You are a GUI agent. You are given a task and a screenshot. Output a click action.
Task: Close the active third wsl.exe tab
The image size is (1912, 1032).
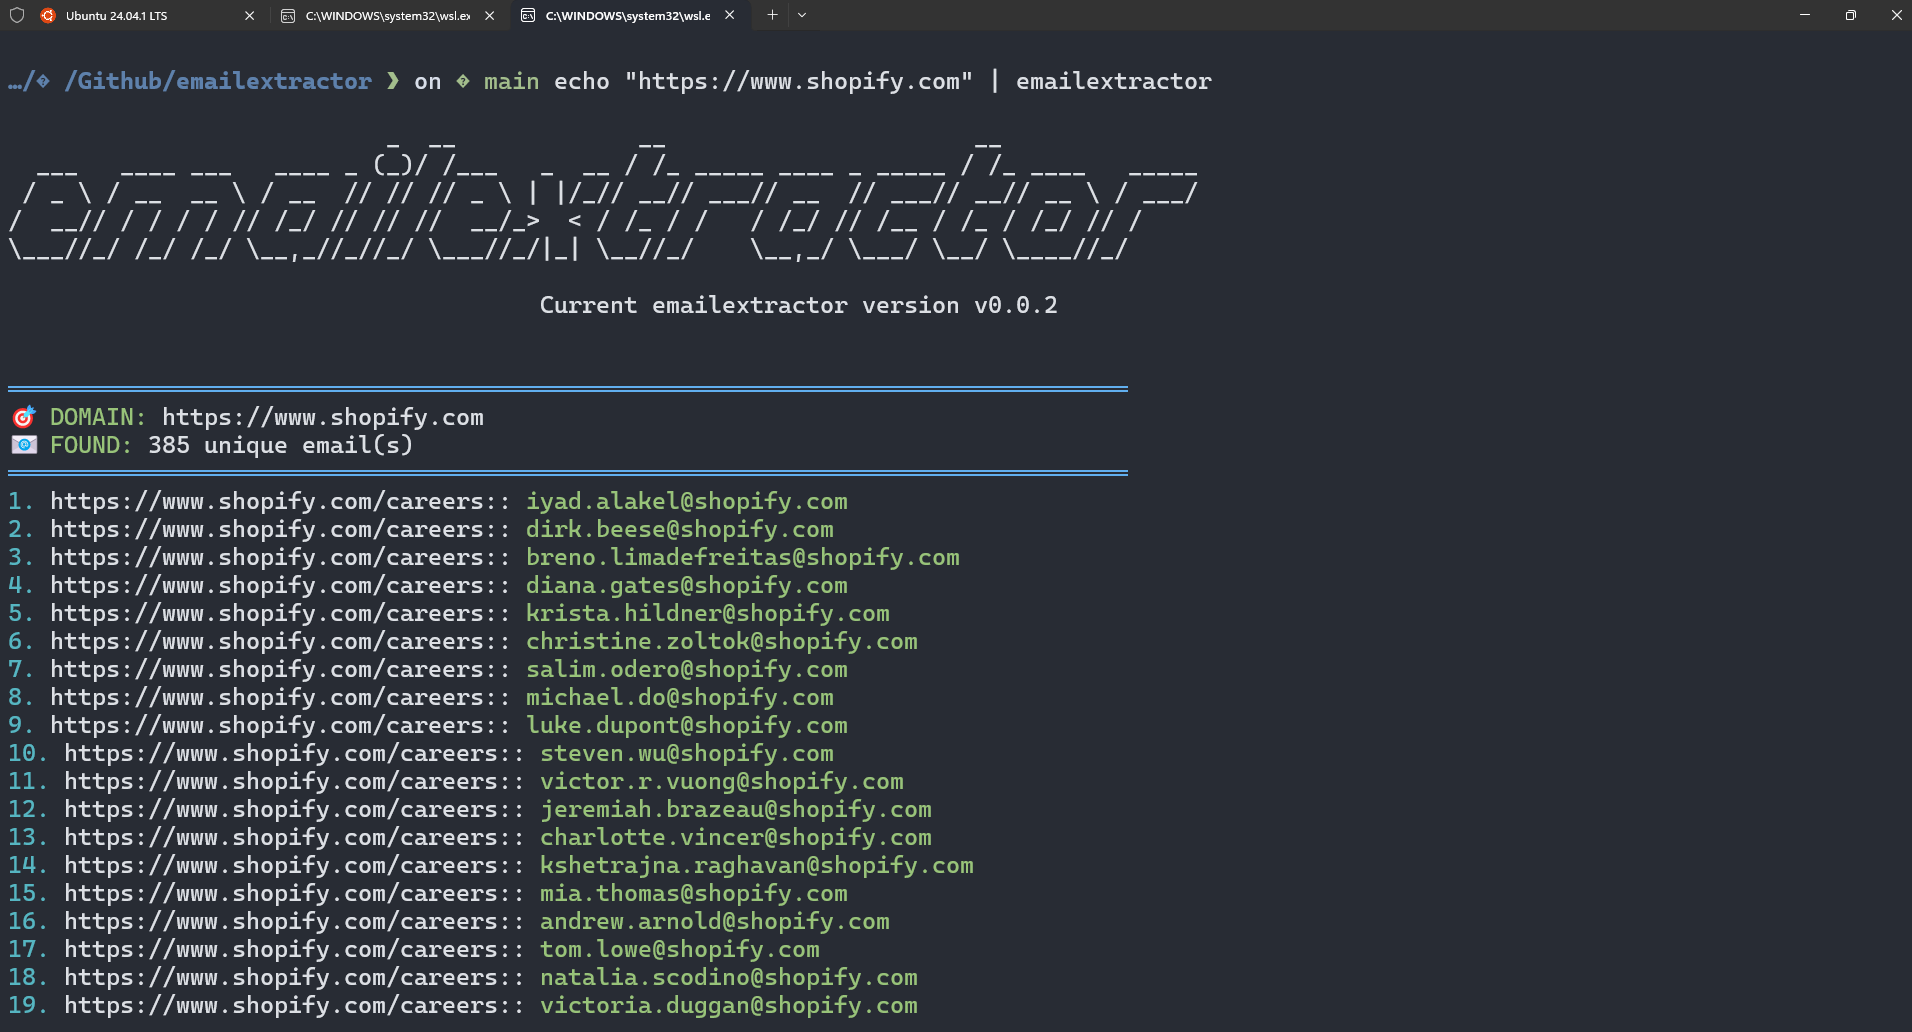(729, 15)
